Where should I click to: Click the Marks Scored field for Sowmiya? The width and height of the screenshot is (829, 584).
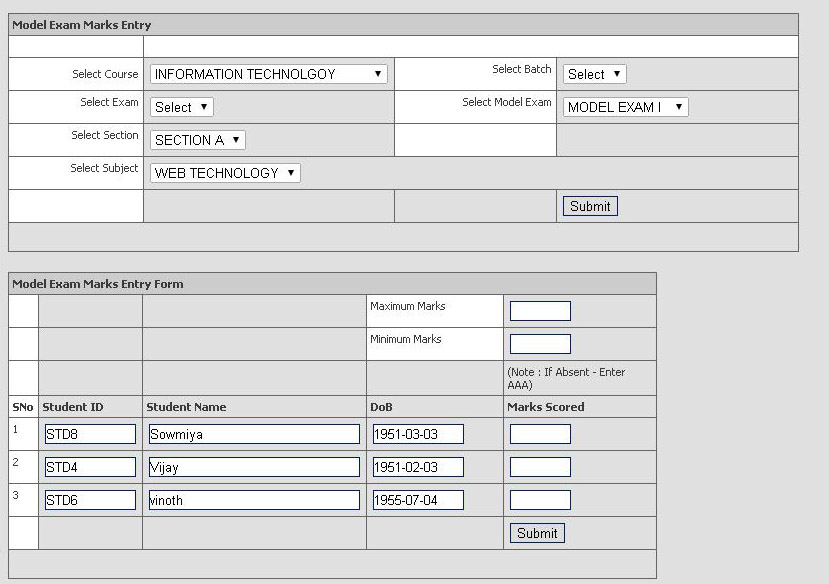pos(540,434)
